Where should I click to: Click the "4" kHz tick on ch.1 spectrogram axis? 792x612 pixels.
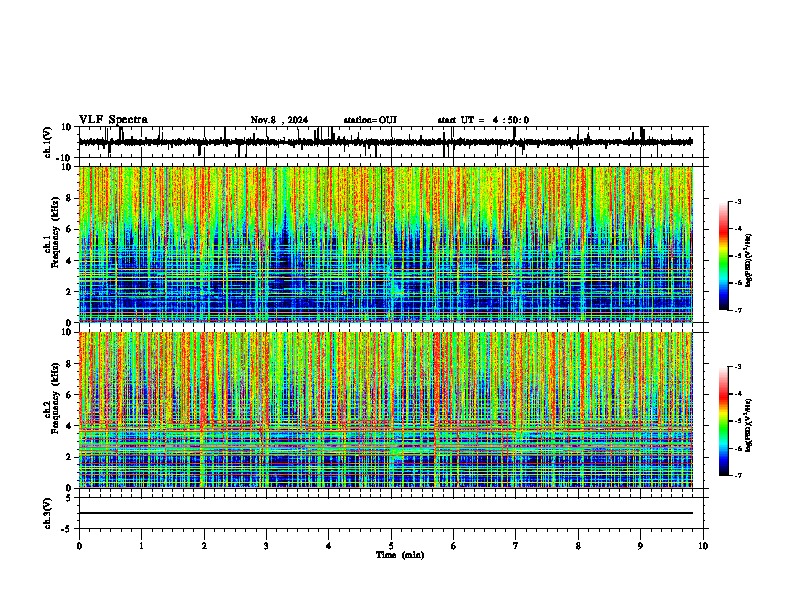point(70,261)
